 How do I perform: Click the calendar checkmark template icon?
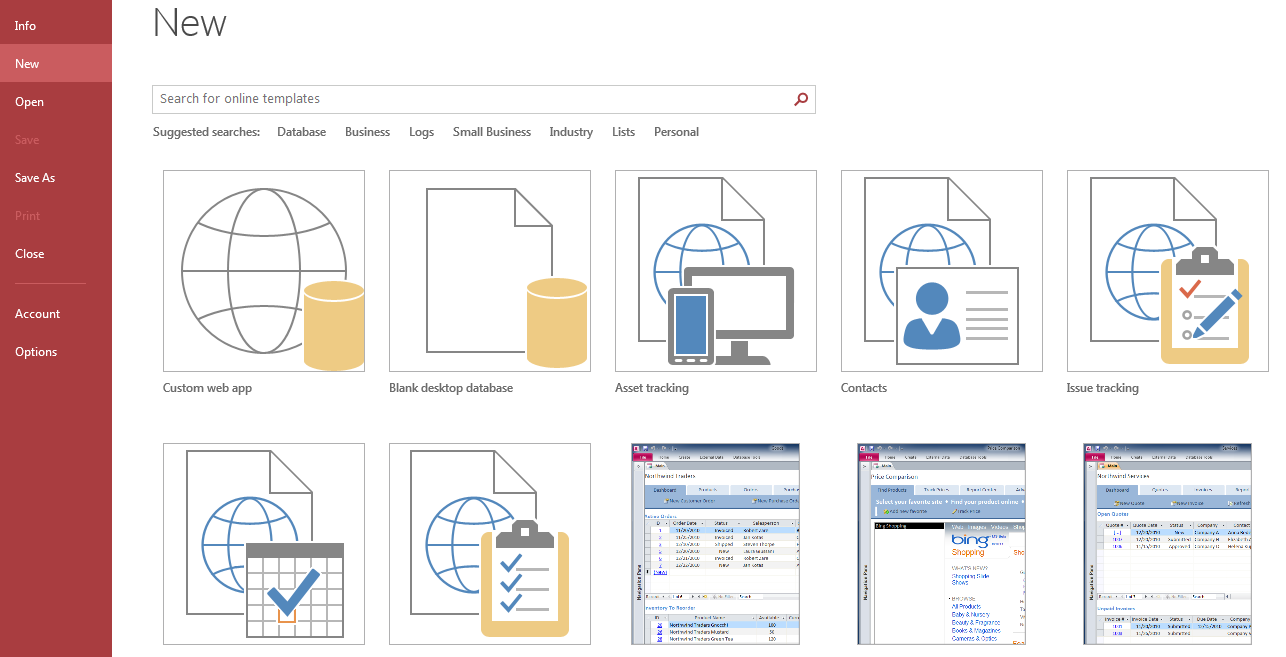click(264, 544)
